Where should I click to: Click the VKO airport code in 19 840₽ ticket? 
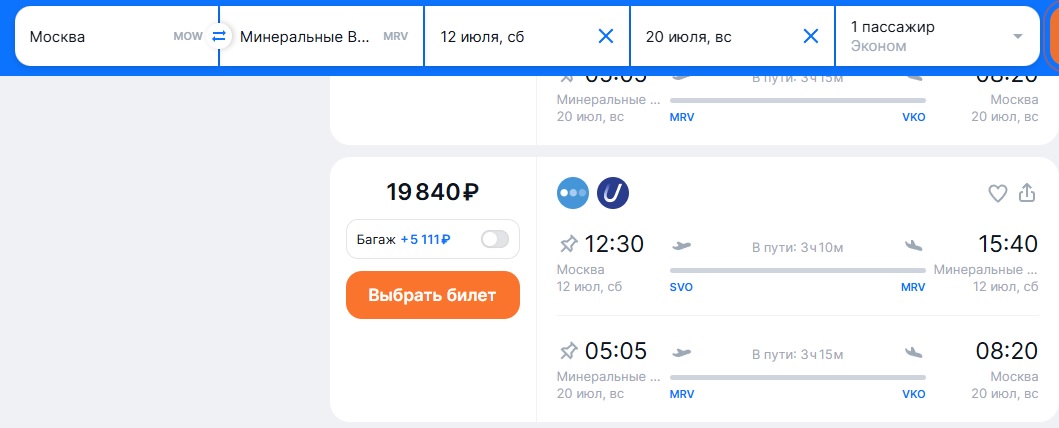(x=914, y=394)
